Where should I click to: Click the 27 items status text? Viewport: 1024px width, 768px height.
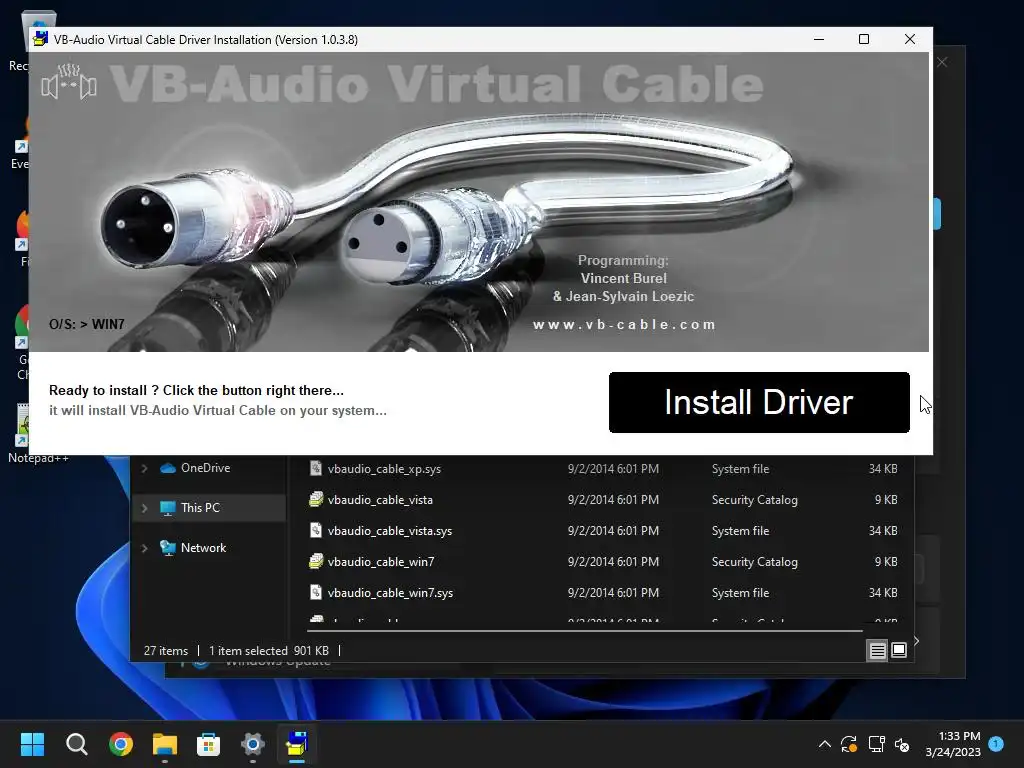(166, 651)
